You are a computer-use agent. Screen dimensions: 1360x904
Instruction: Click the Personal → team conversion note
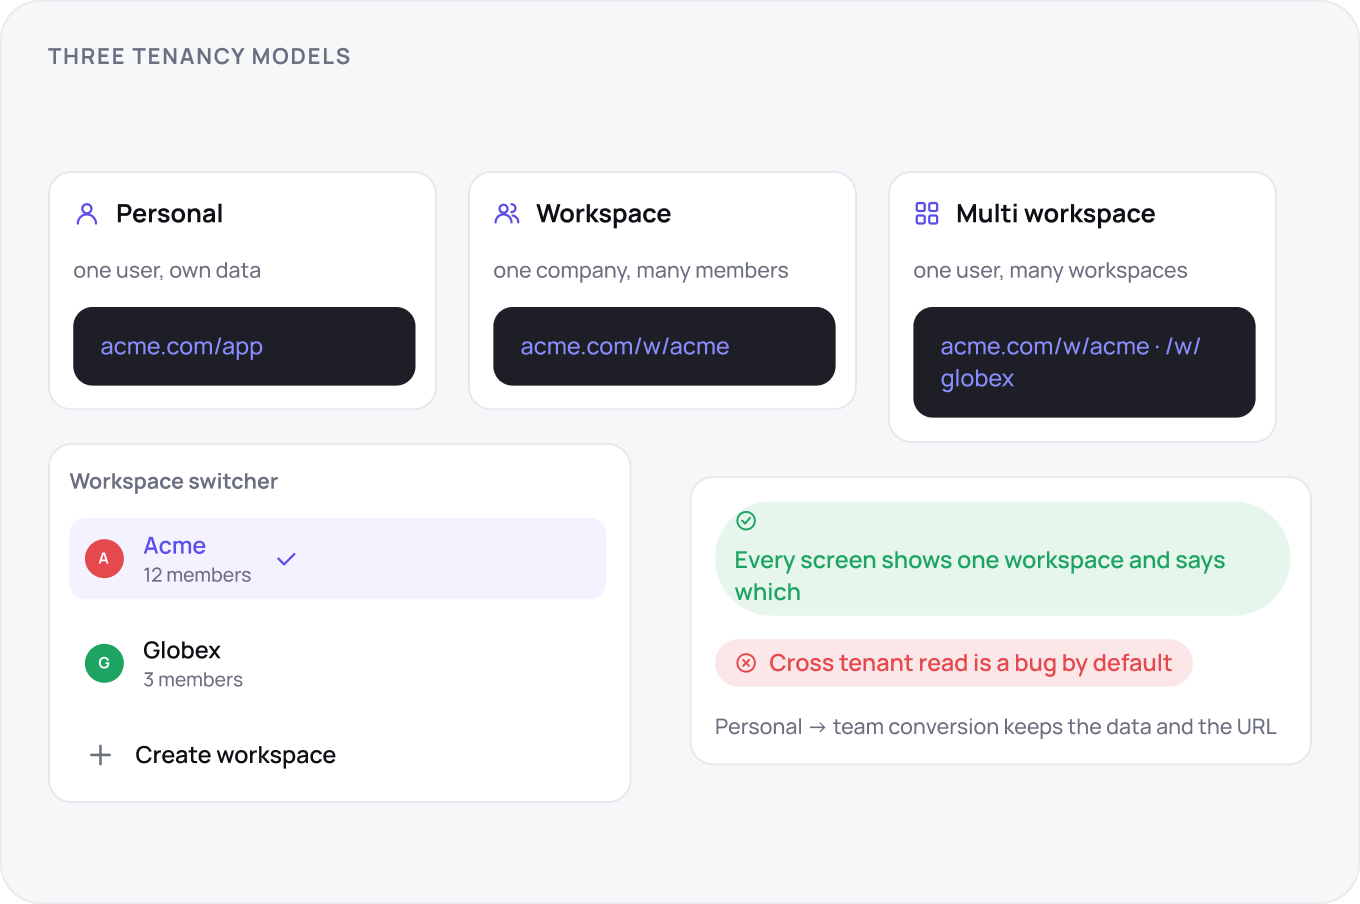[x=996, y=727]
